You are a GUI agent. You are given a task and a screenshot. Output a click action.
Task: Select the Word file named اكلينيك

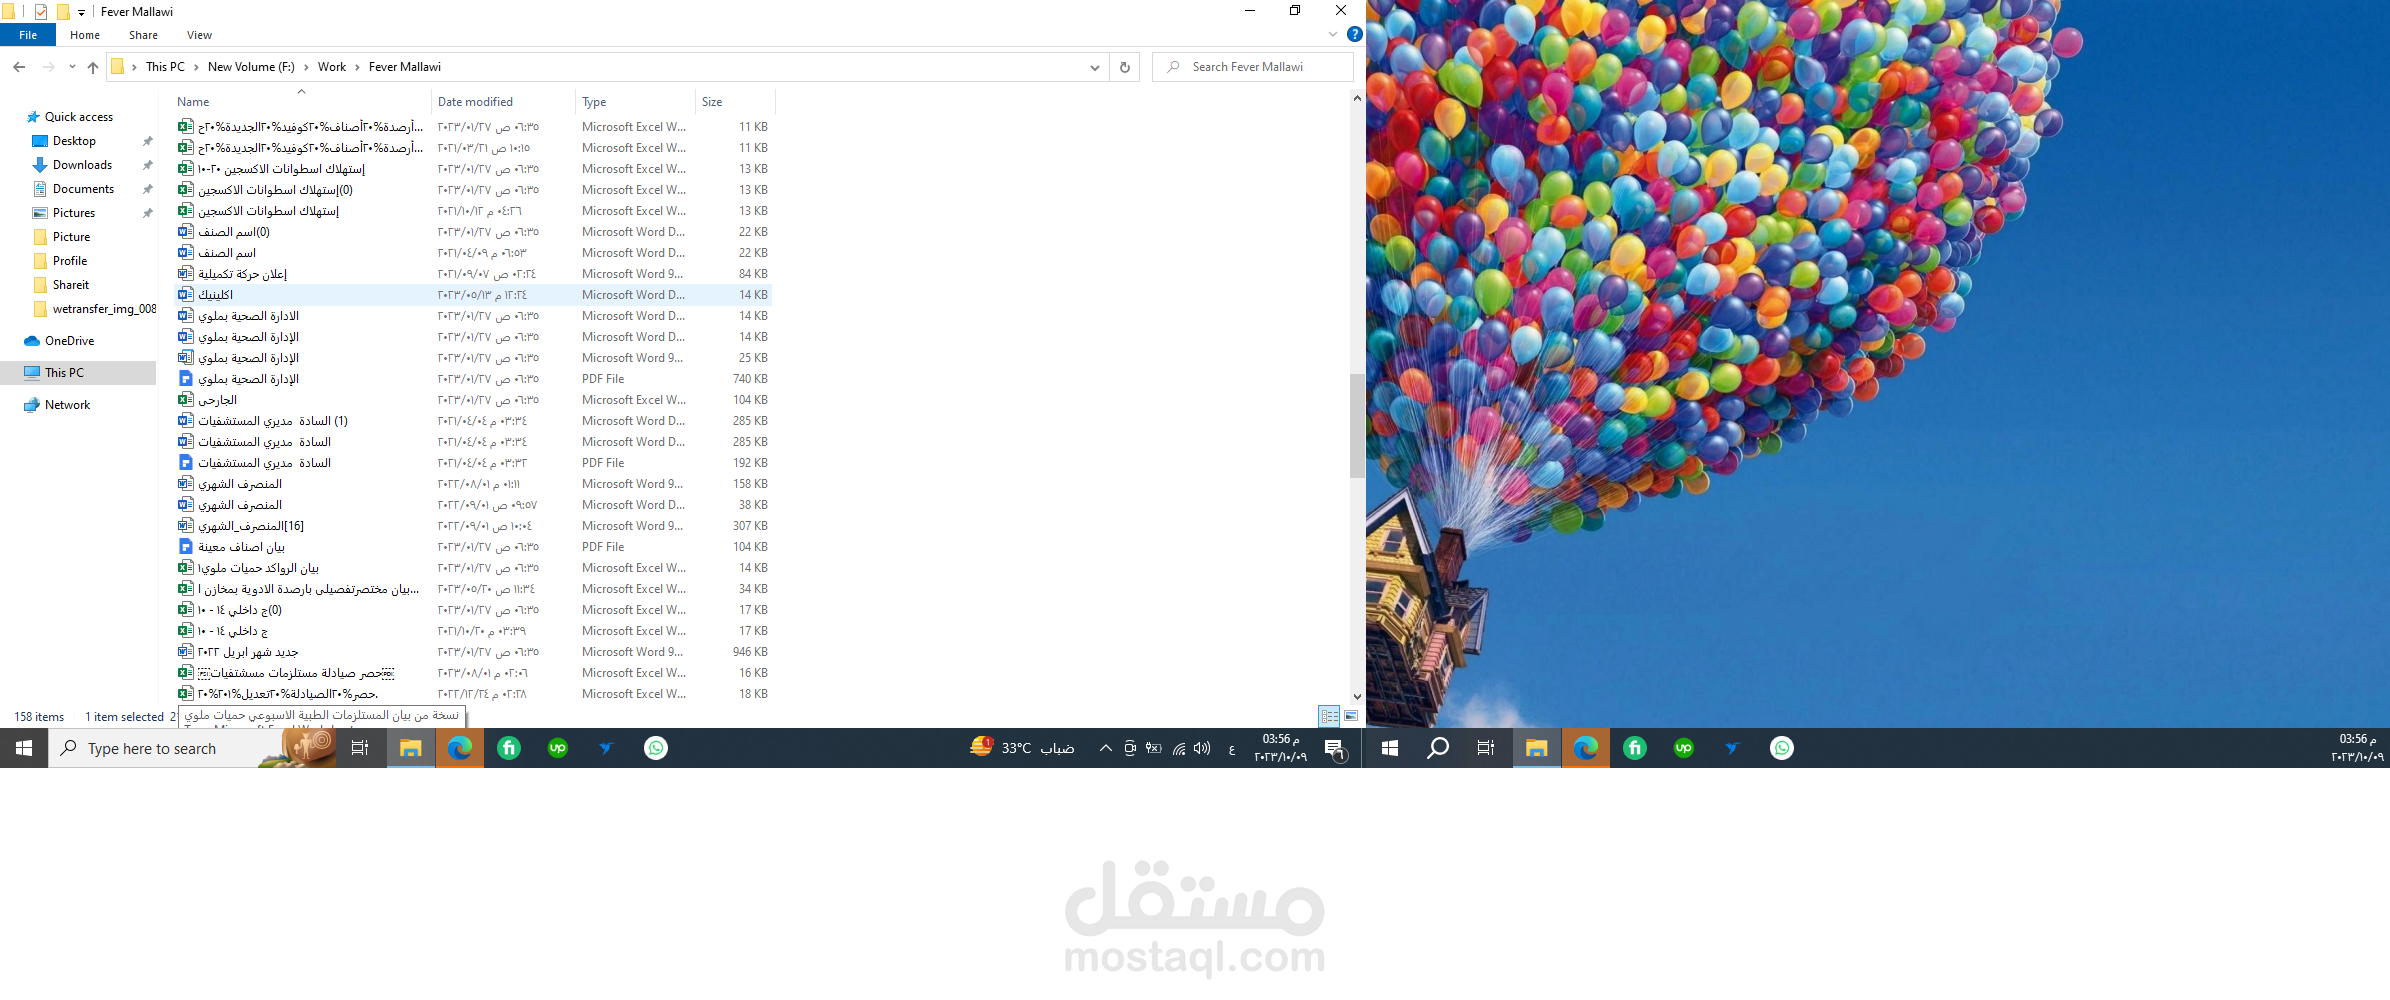(473, 295)
